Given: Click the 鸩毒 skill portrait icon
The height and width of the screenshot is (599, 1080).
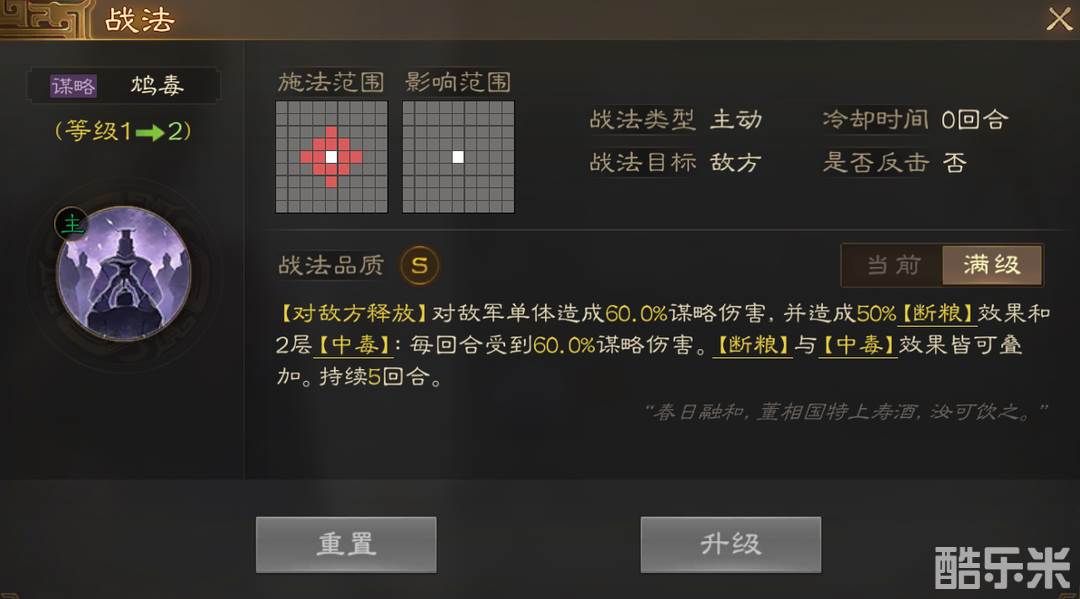Looking at the screenshot, I should [x=124, y=273].
